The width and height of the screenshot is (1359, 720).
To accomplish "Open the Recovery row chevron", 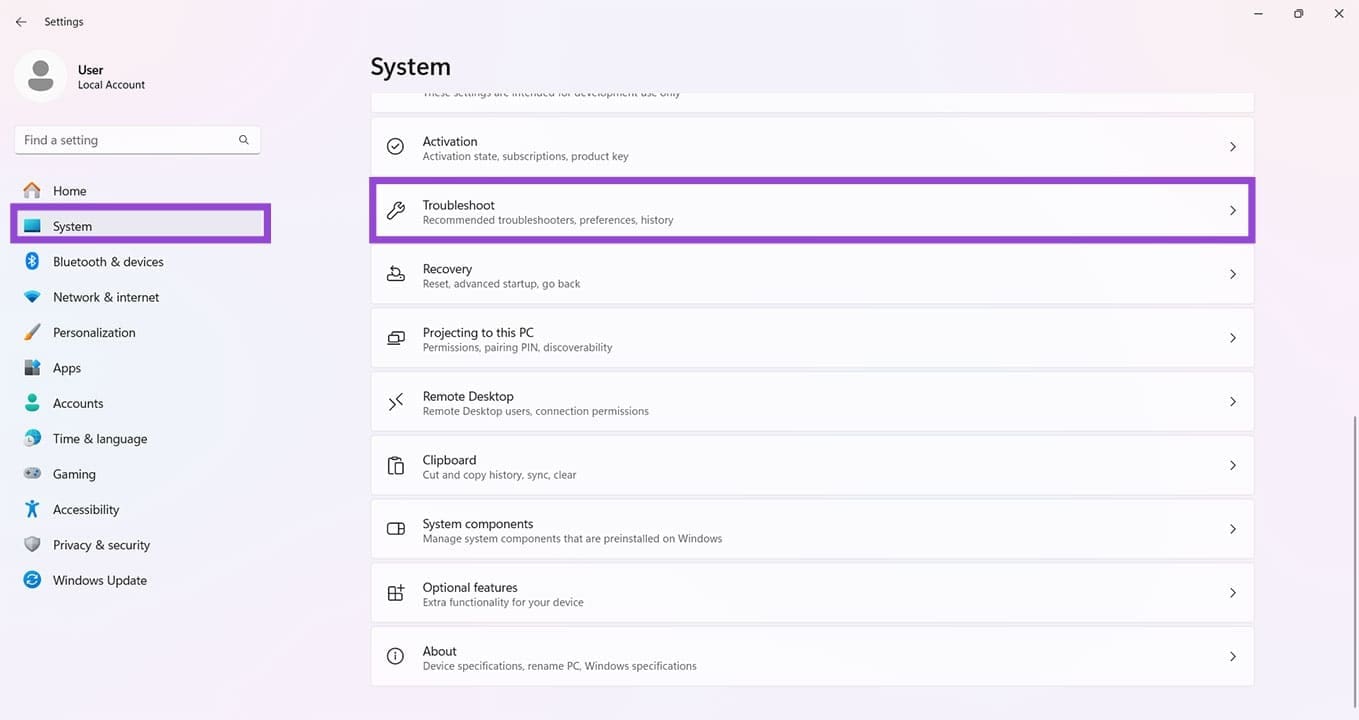I will pos(1232,274).
